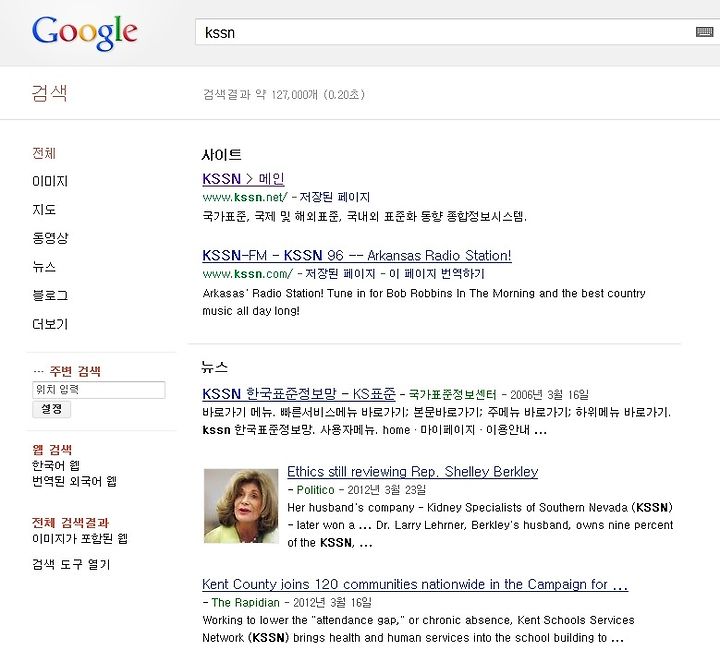The image size is (720, 662).
Task: Click the 국가표준정보센터 source label
Action: pyautogui.click(x=452, y=394)
